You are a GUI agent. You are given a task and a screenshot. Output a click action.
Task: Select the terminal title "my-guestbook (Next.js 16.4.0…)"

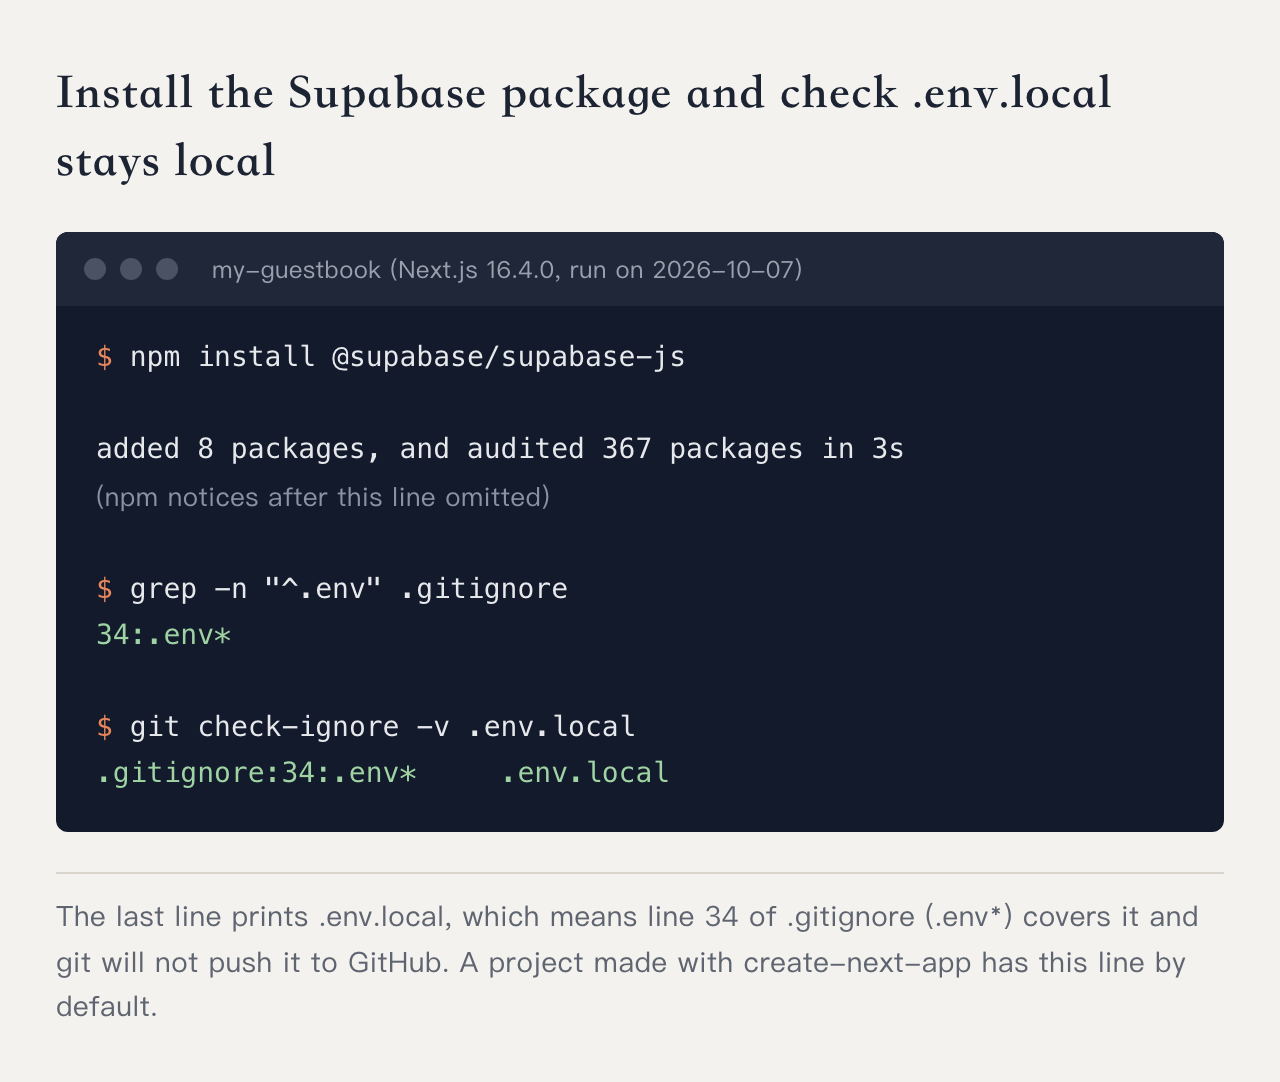507,270
